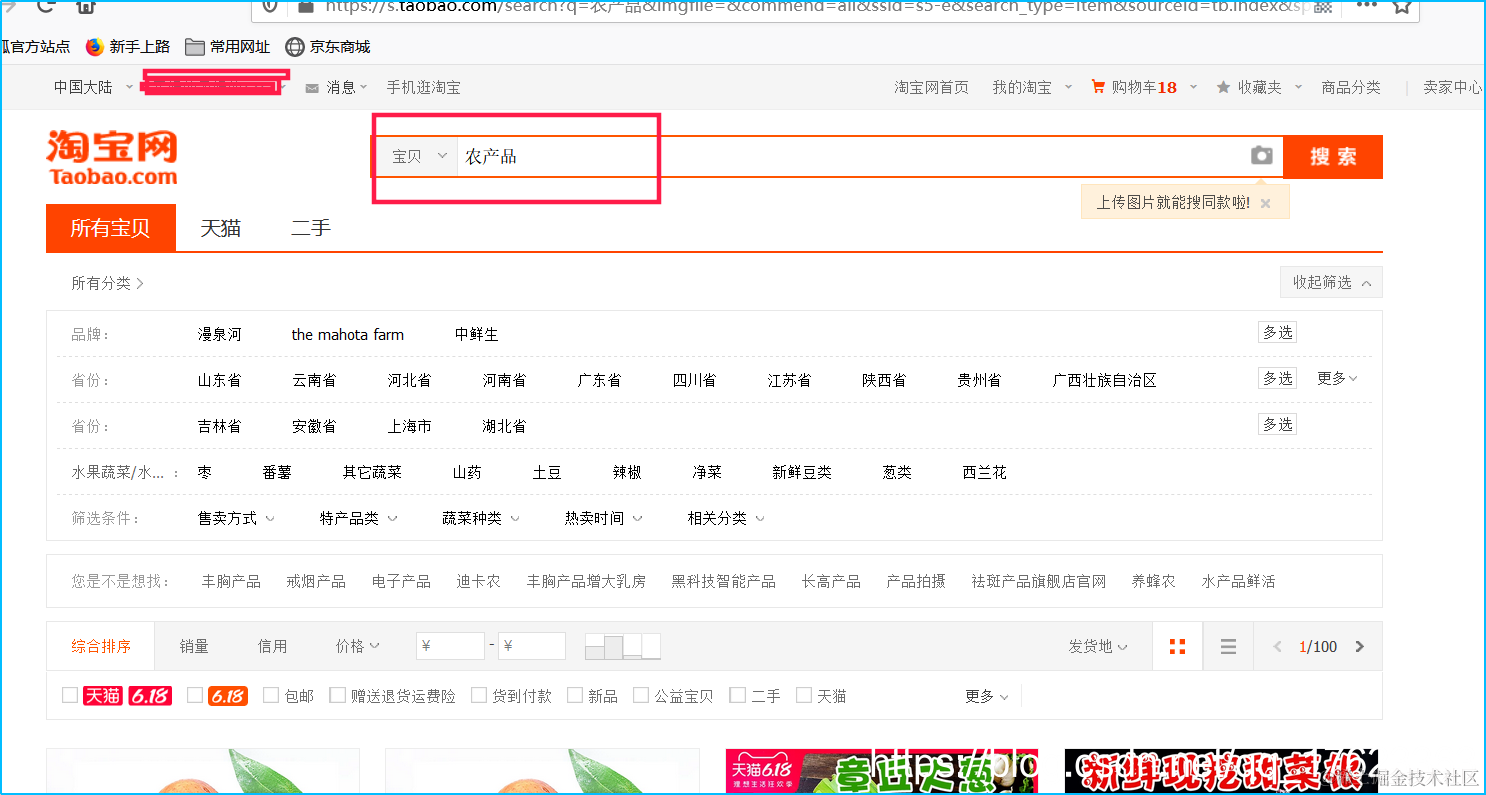This screenshot has height=795, width=1486.
Task: Click the price distribution histogram slider
Action: (x=622, y=646)
